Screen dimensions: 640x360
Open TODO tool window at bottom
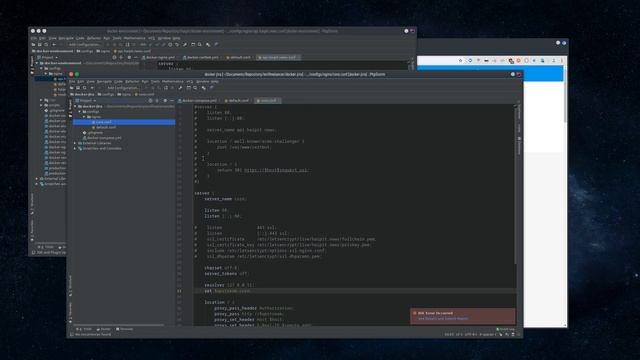(x=85, y=329)
